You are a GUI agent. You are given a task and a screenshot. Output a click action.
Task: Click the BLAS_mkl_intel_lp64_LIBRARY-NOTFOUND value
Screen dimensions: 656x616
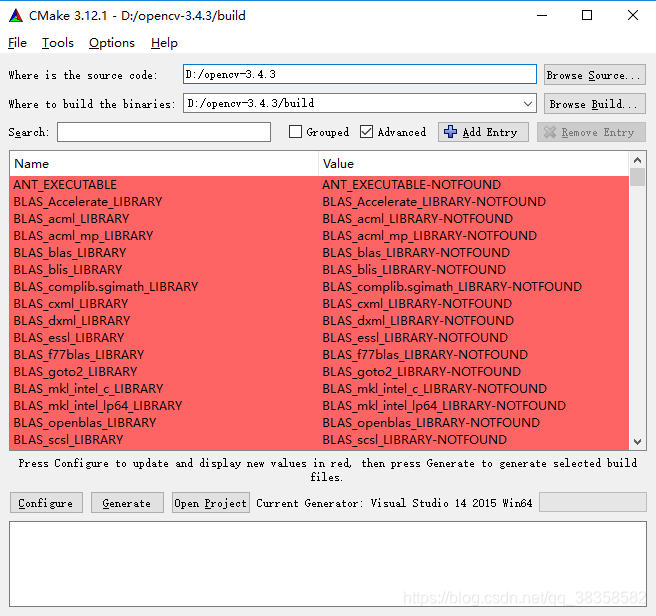(444, 406)
